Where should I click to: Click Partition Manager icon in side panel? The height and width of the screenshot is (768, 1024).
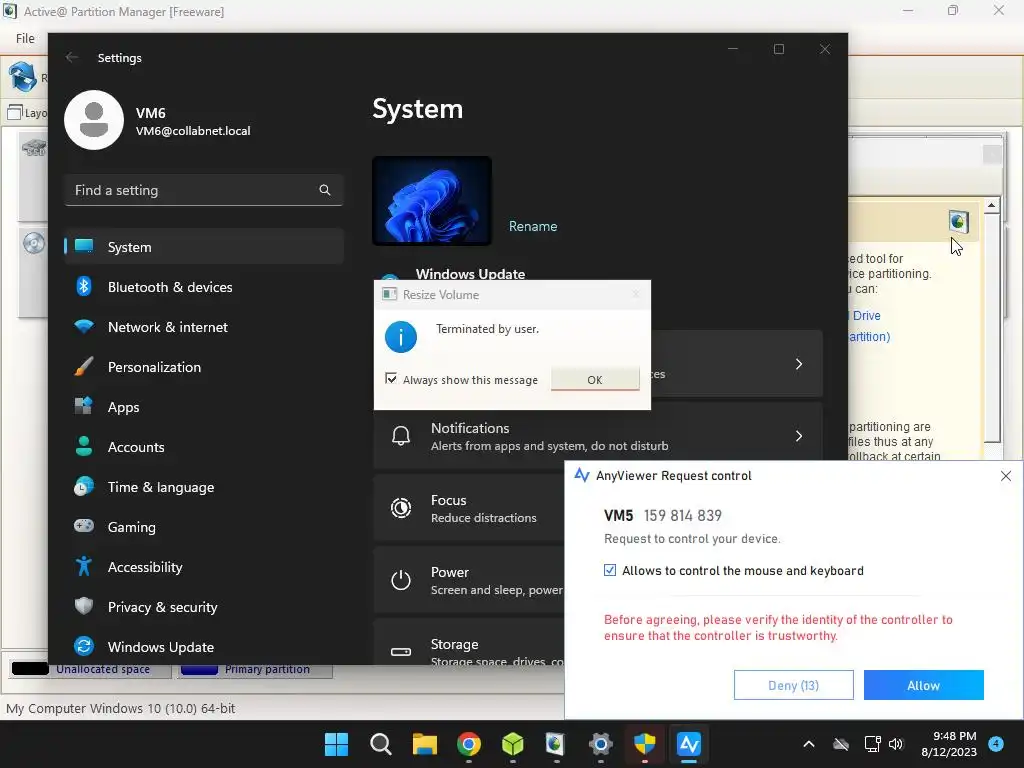(958, 222)
